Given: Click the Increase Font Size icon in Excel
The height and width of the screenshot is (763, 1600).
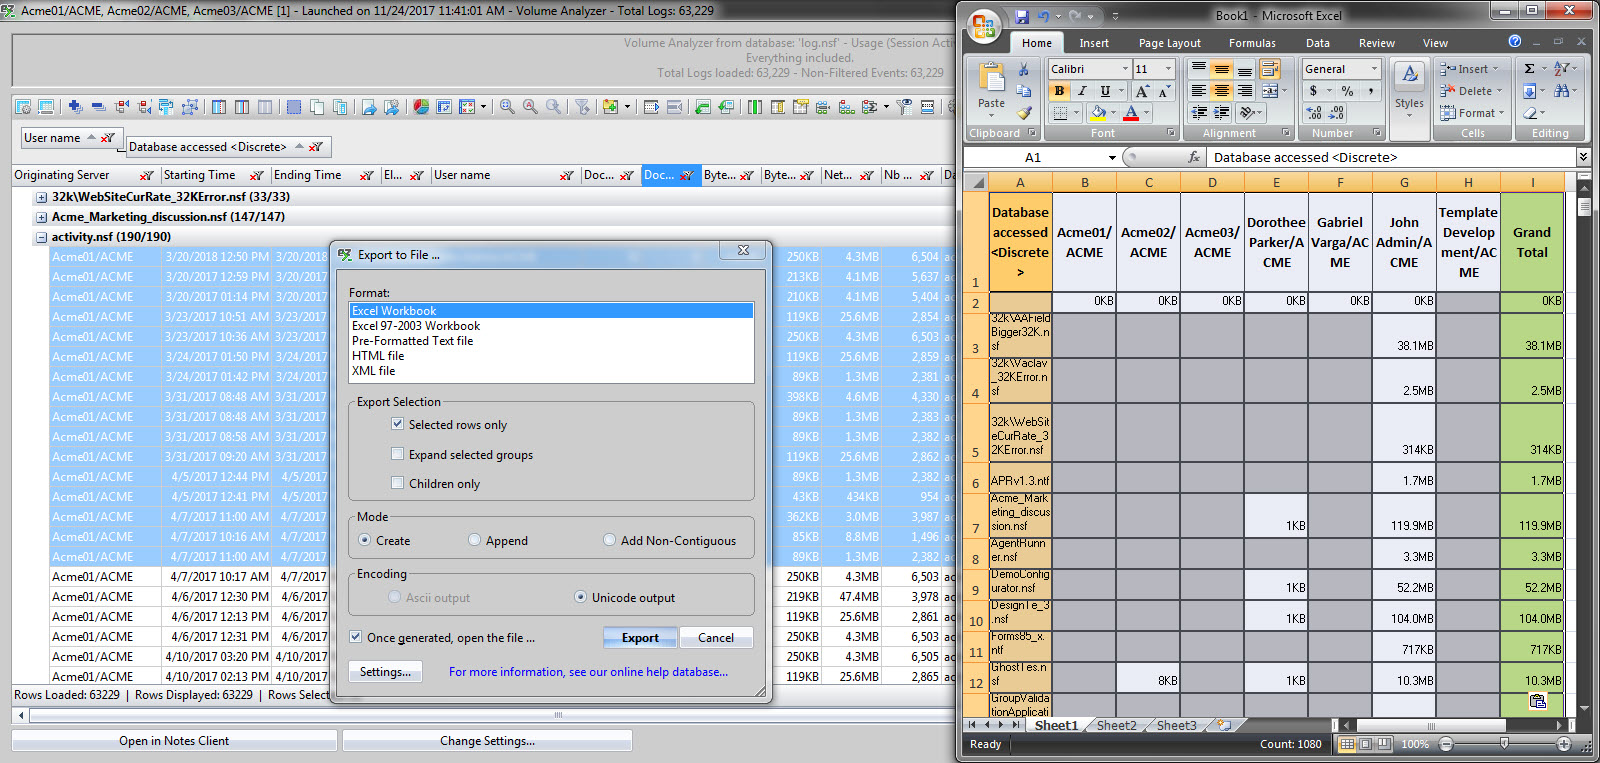Looking at the screenshot, I should click(x=1142, y=91).
